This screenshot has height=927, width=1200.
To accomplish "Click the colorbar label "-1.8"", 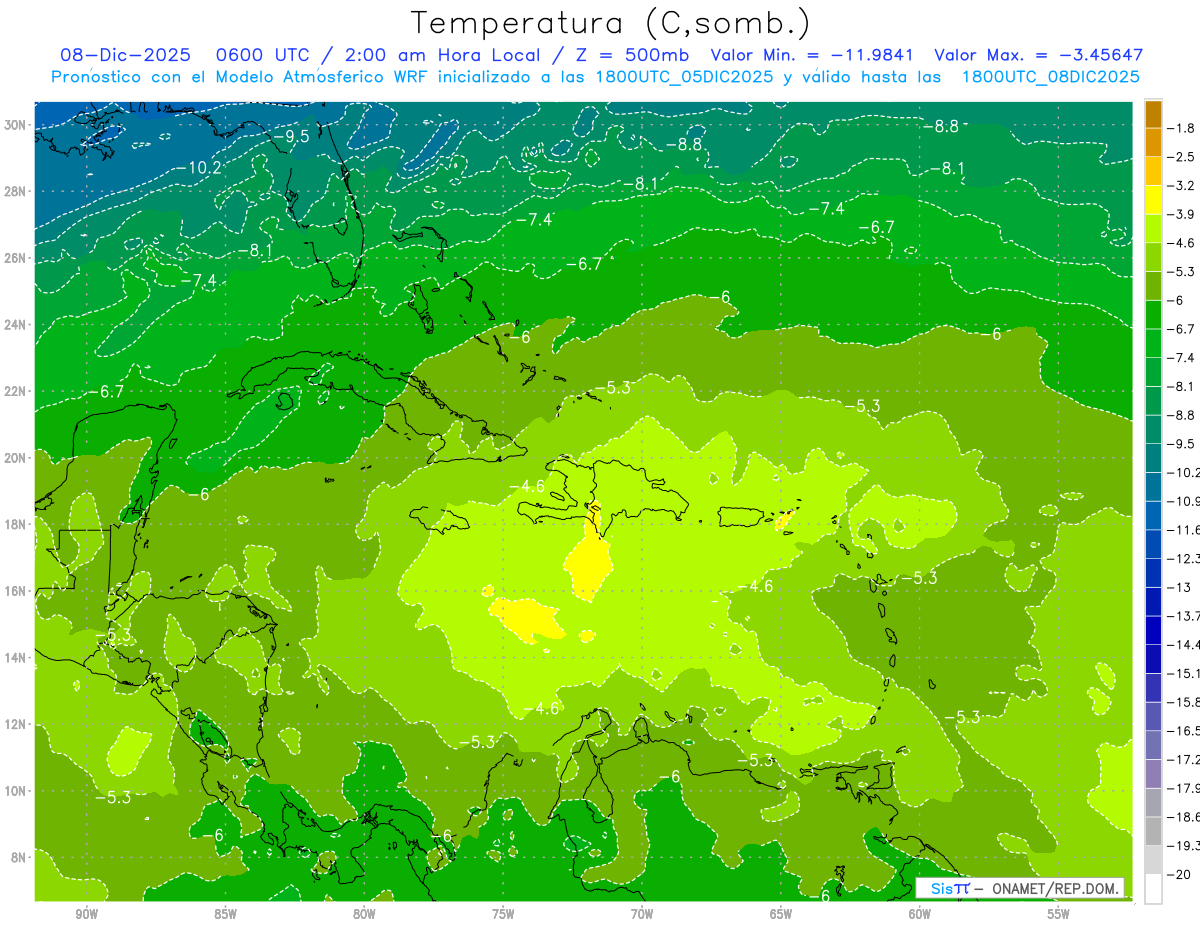I will click(1183, 128).
